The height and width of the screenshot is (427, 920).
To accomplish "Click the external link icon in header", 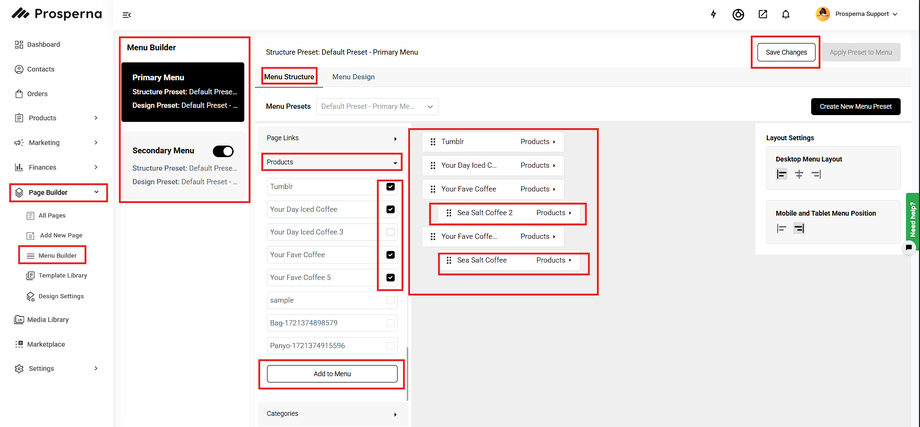I will click(763, 15).
